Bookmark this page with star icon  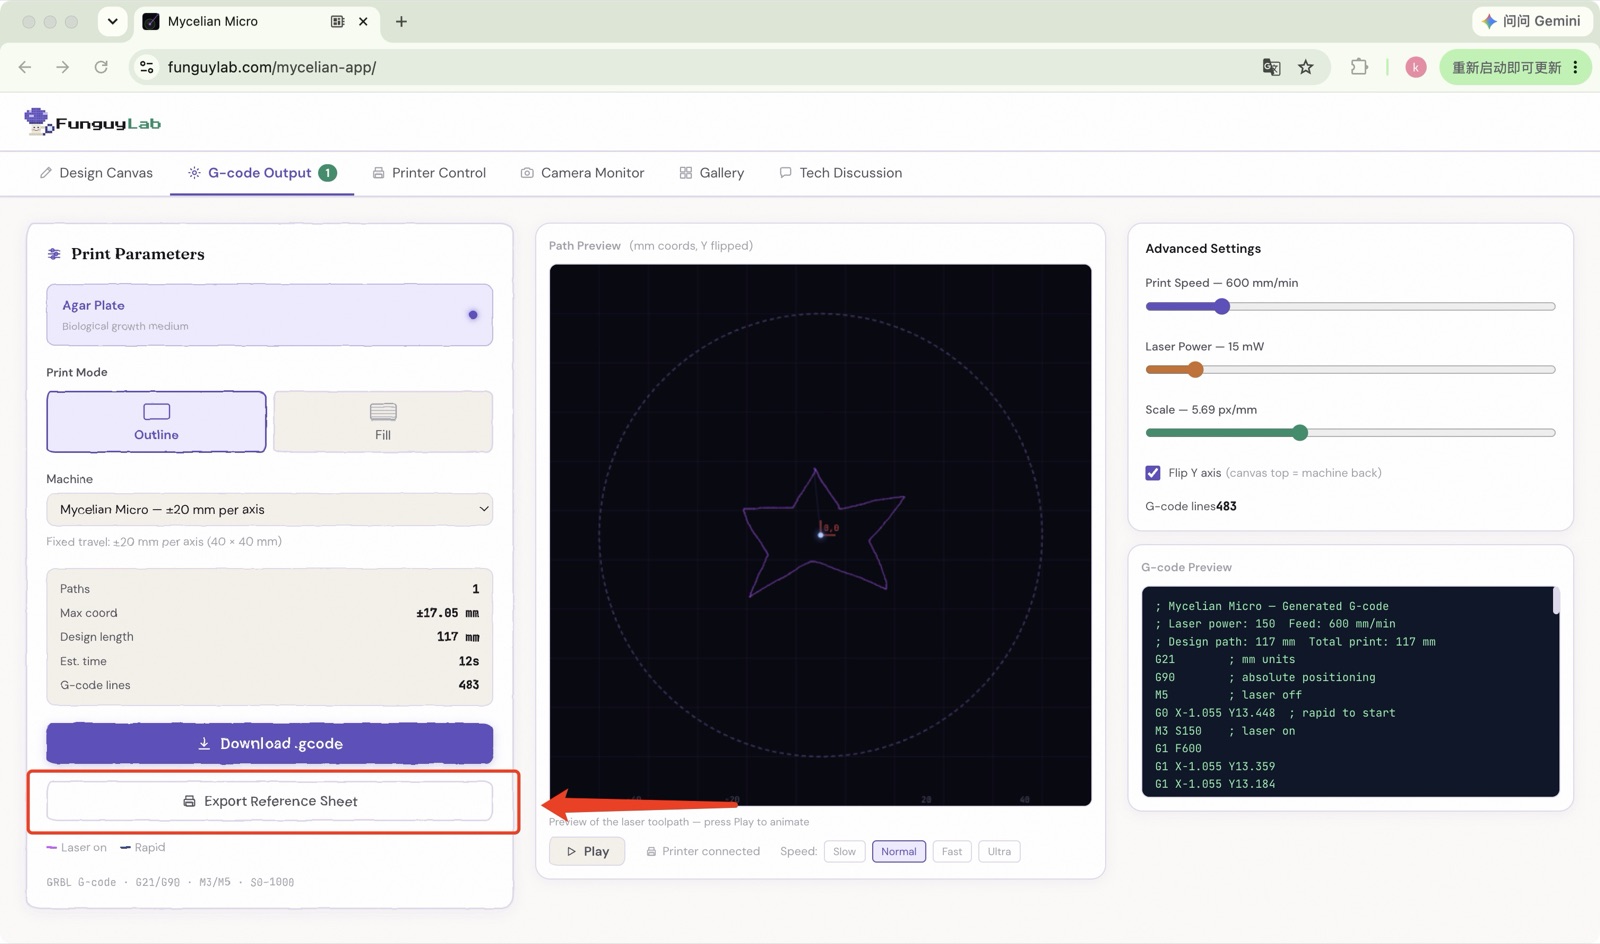click(x=1306, y=67)
